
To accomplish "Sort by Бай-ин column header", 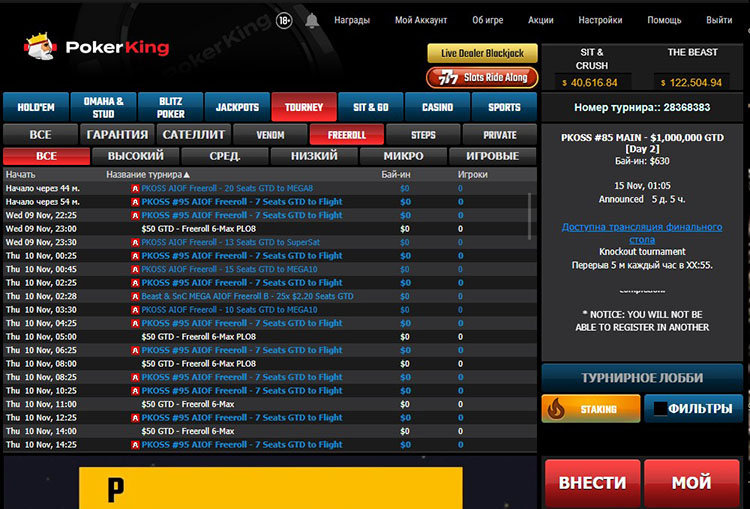I will point(396,175).
